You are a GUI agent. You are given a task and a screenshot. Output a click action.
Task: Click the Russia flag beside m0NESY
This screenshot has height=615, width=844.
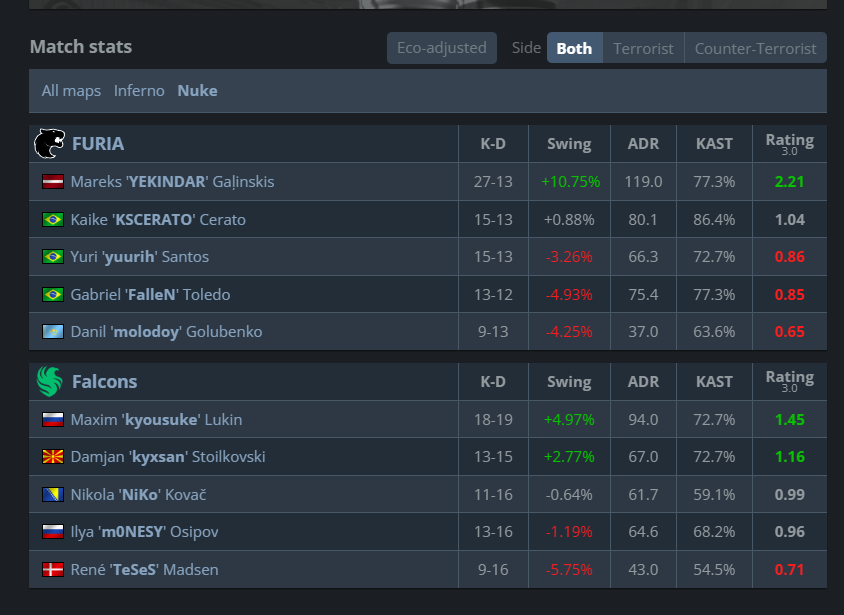[x=53, y=532]
